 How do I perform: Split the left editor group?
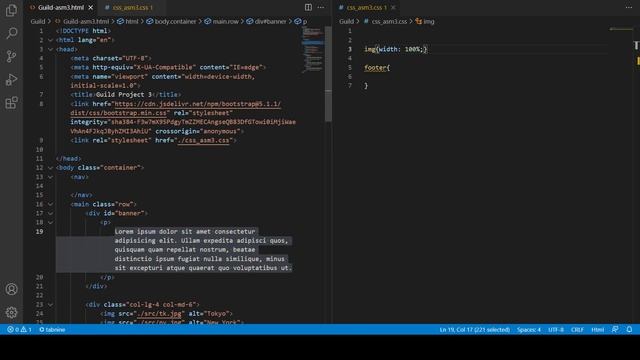(x=308, y=7)
